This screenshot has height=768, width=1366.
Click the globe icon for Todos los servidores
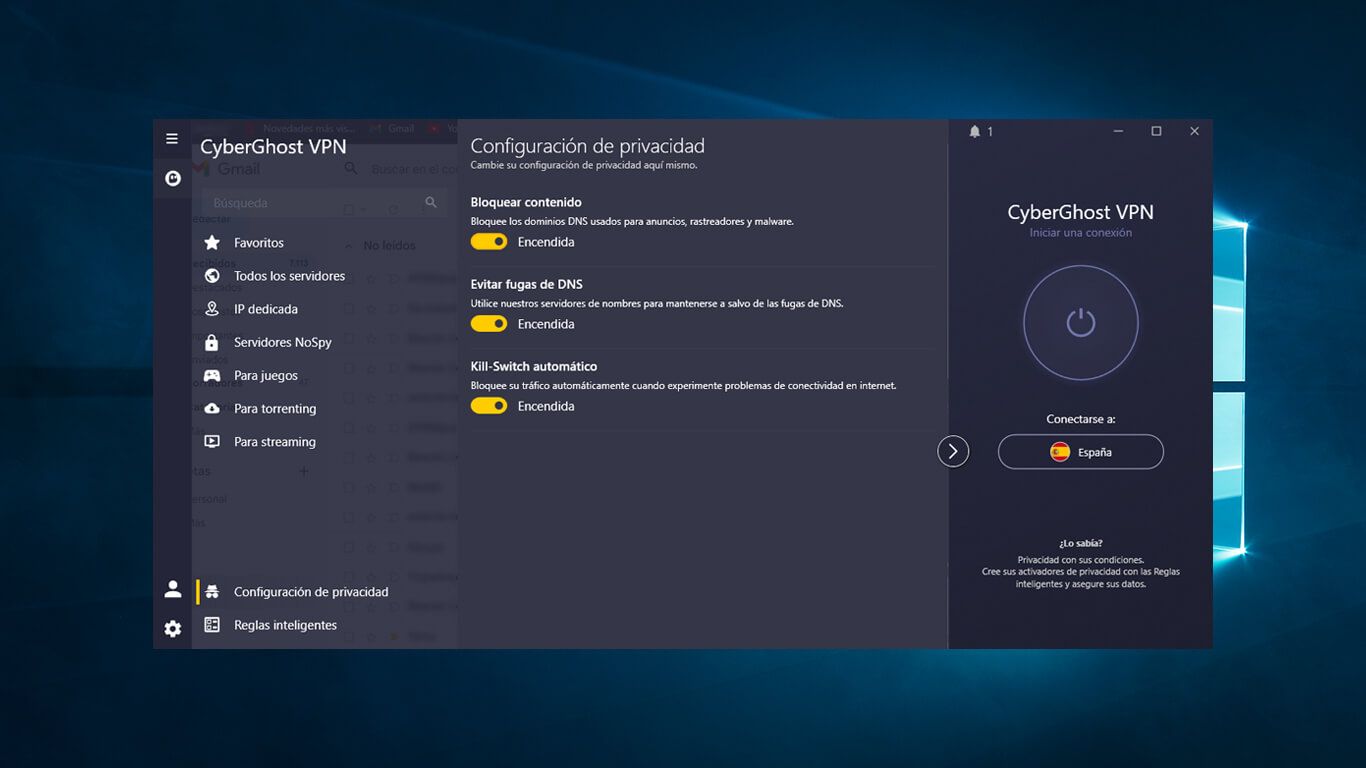(x=212, y=276)
